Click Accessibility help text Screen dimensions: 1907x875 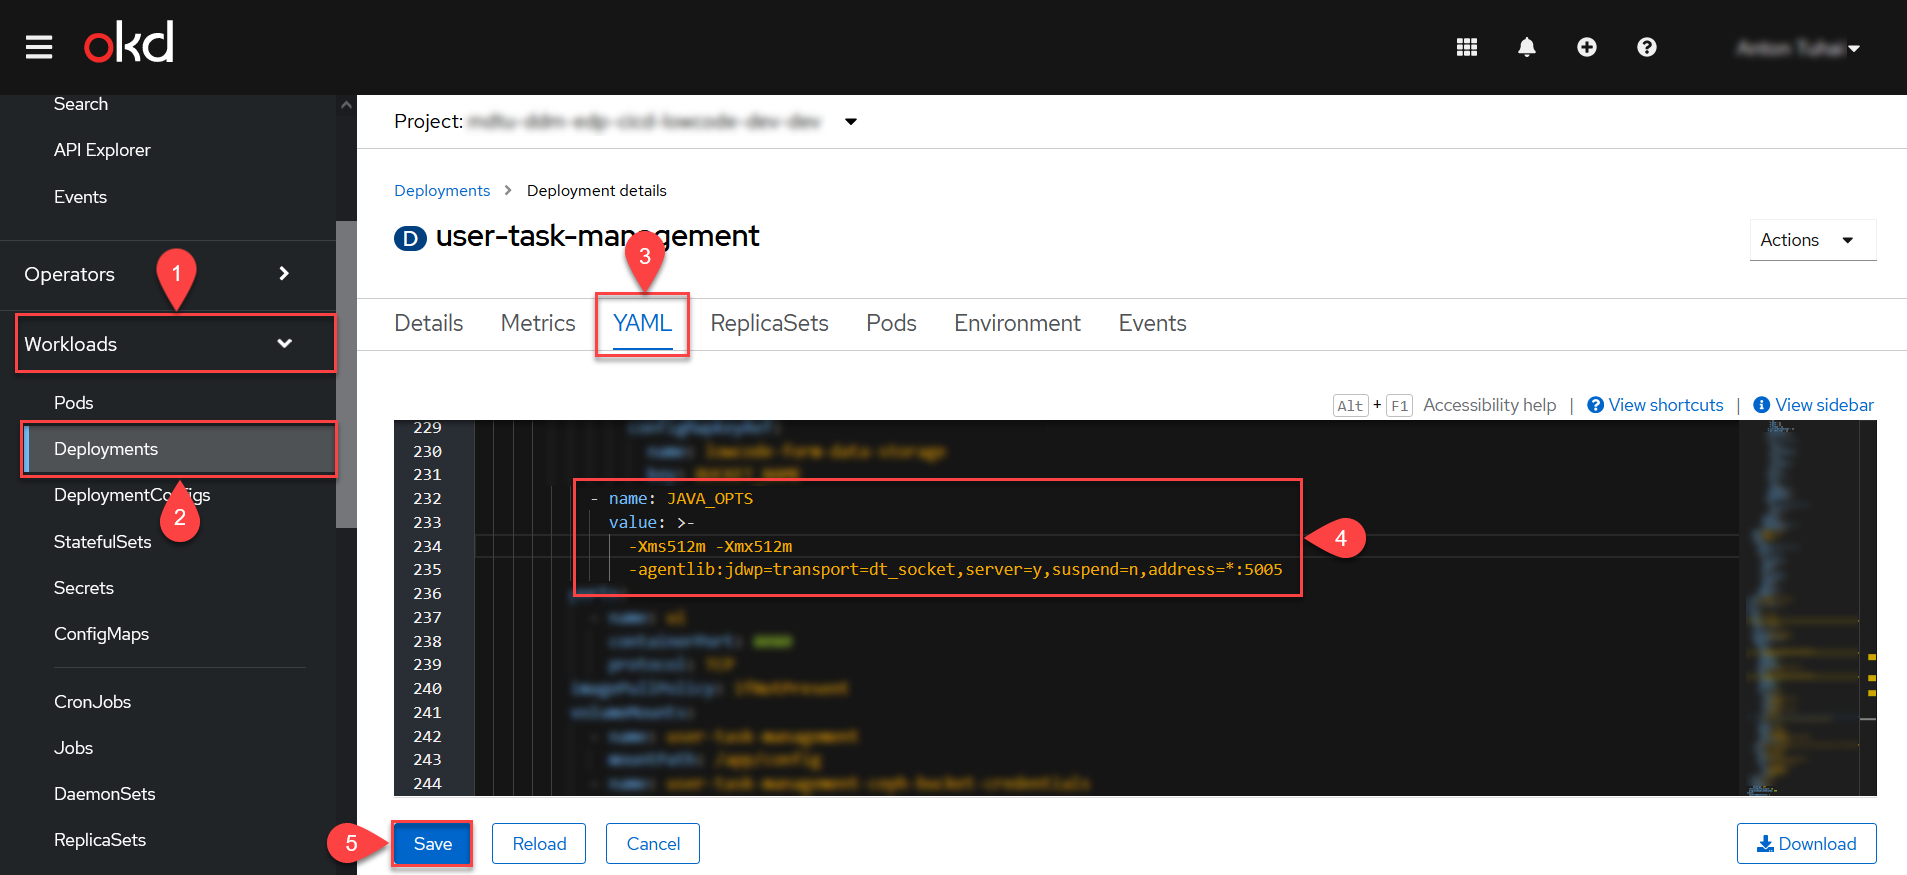click(x=1490, y=405)
